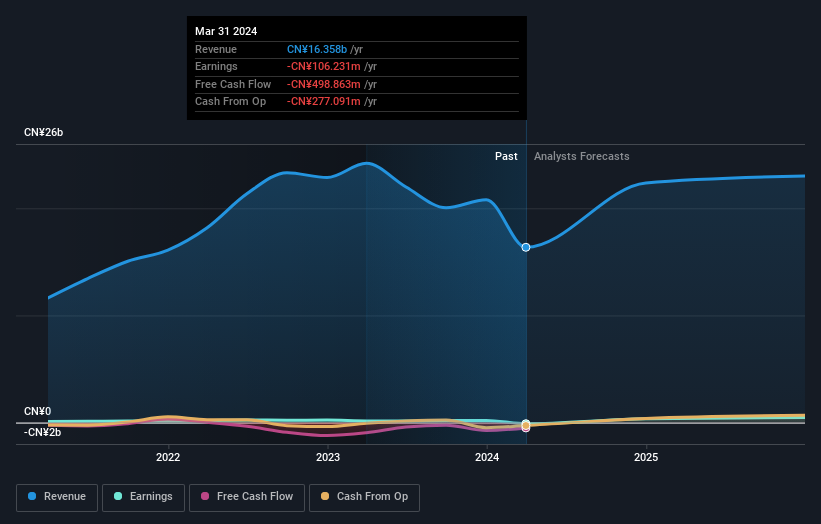The image size is (821, 524).
Task: Click the -CN¥277.091m cash from op value
Action: tap(324, 102)
